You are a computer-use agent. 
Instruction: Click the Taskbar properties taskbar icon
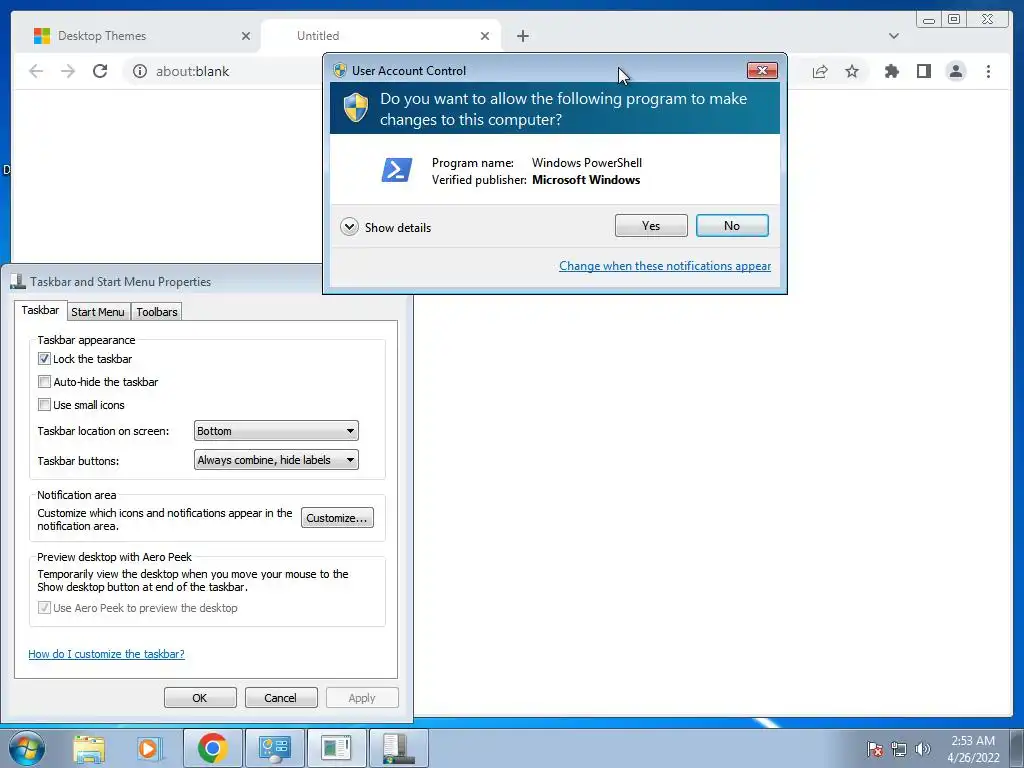pyautogui.click(x=398, y=748)
